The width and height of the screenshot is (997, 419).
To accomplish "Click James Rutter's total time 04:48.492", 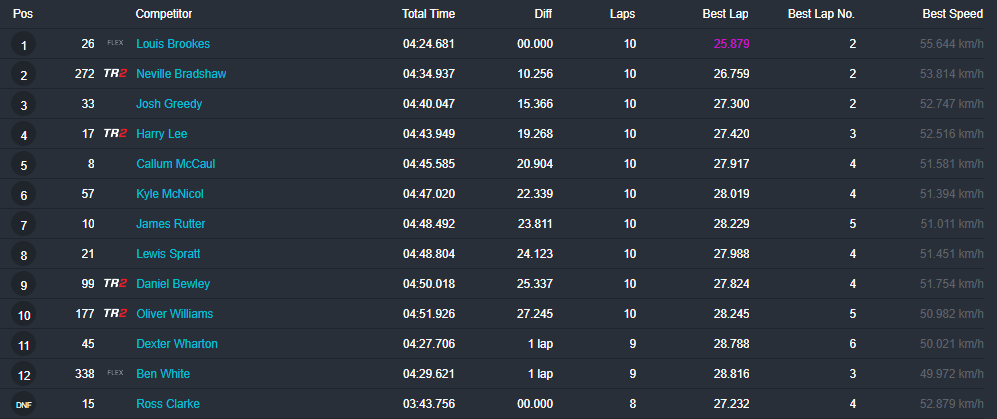I will (428, 224).
